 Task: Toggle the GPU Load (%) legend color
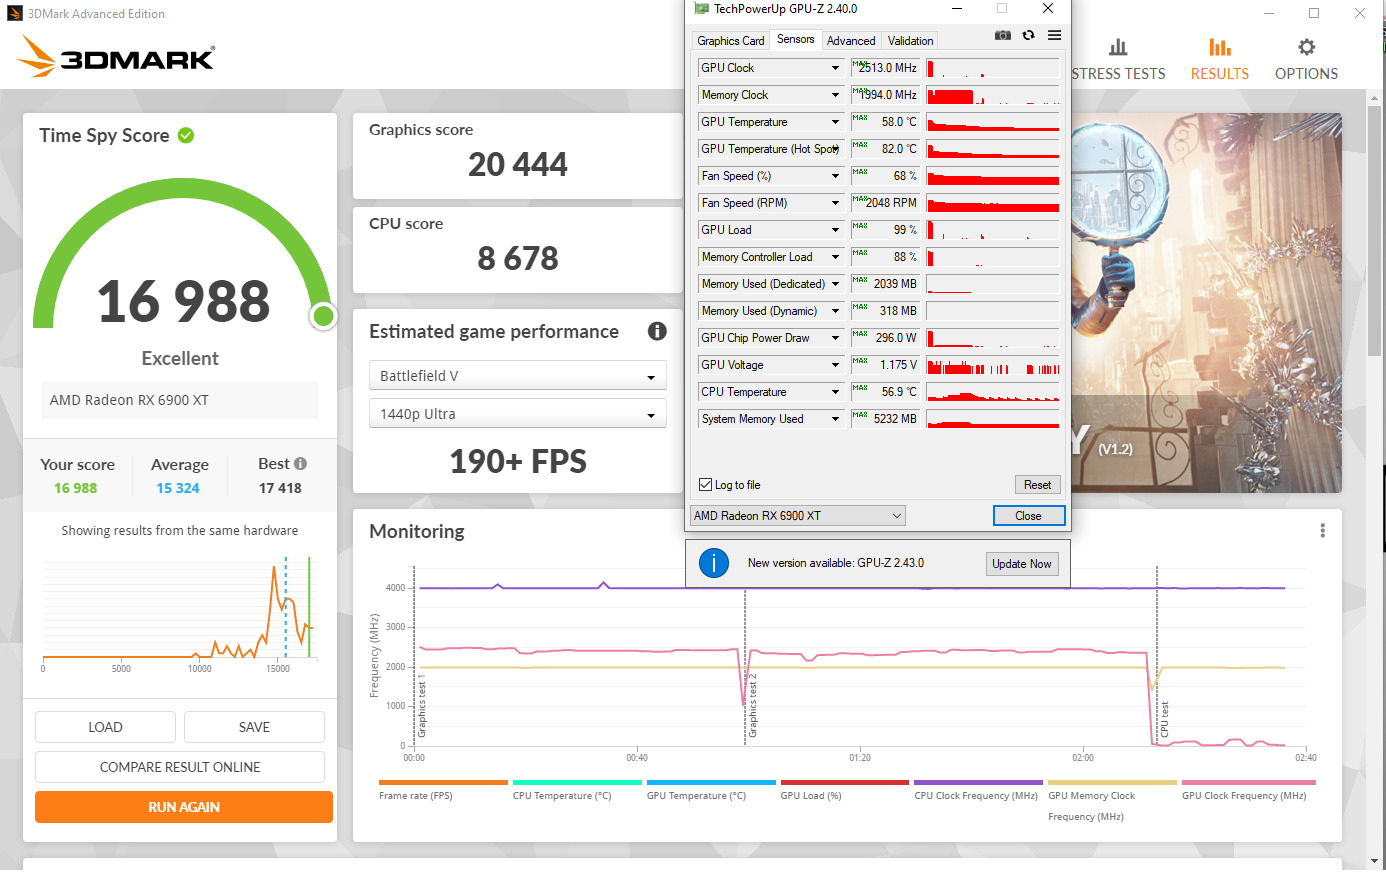844,782
